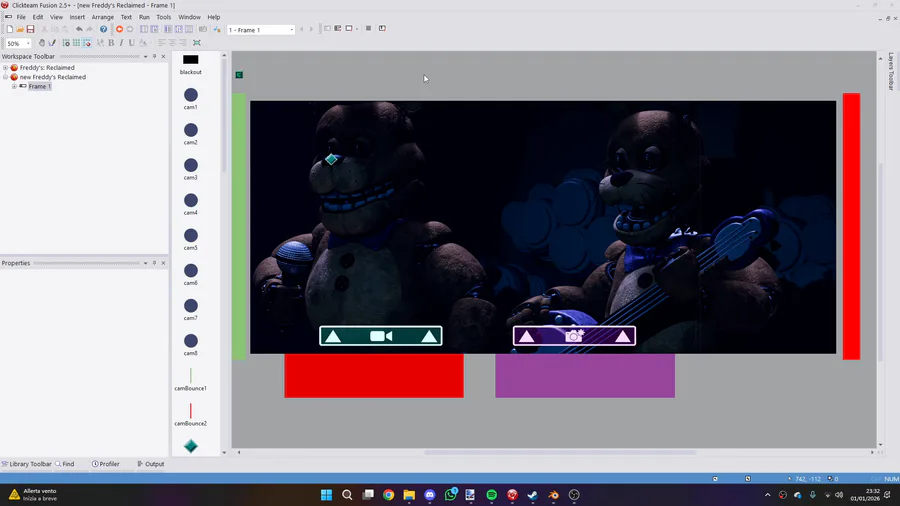
Task: Click the center frame icon in toolbar
Action: (197, 43)
